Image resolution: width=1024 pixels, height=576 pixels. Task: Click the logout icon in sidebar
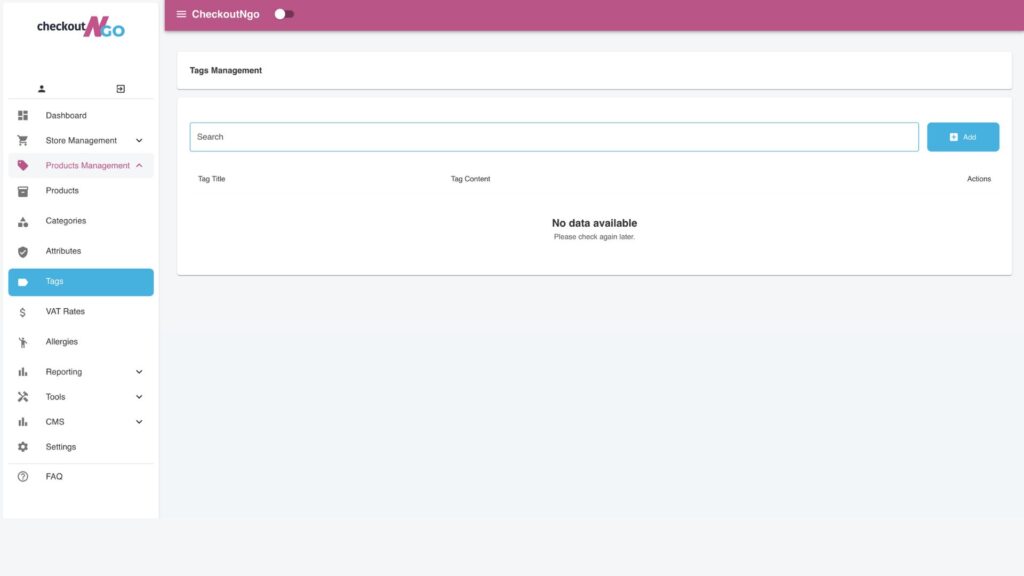(x=120, y=89)
